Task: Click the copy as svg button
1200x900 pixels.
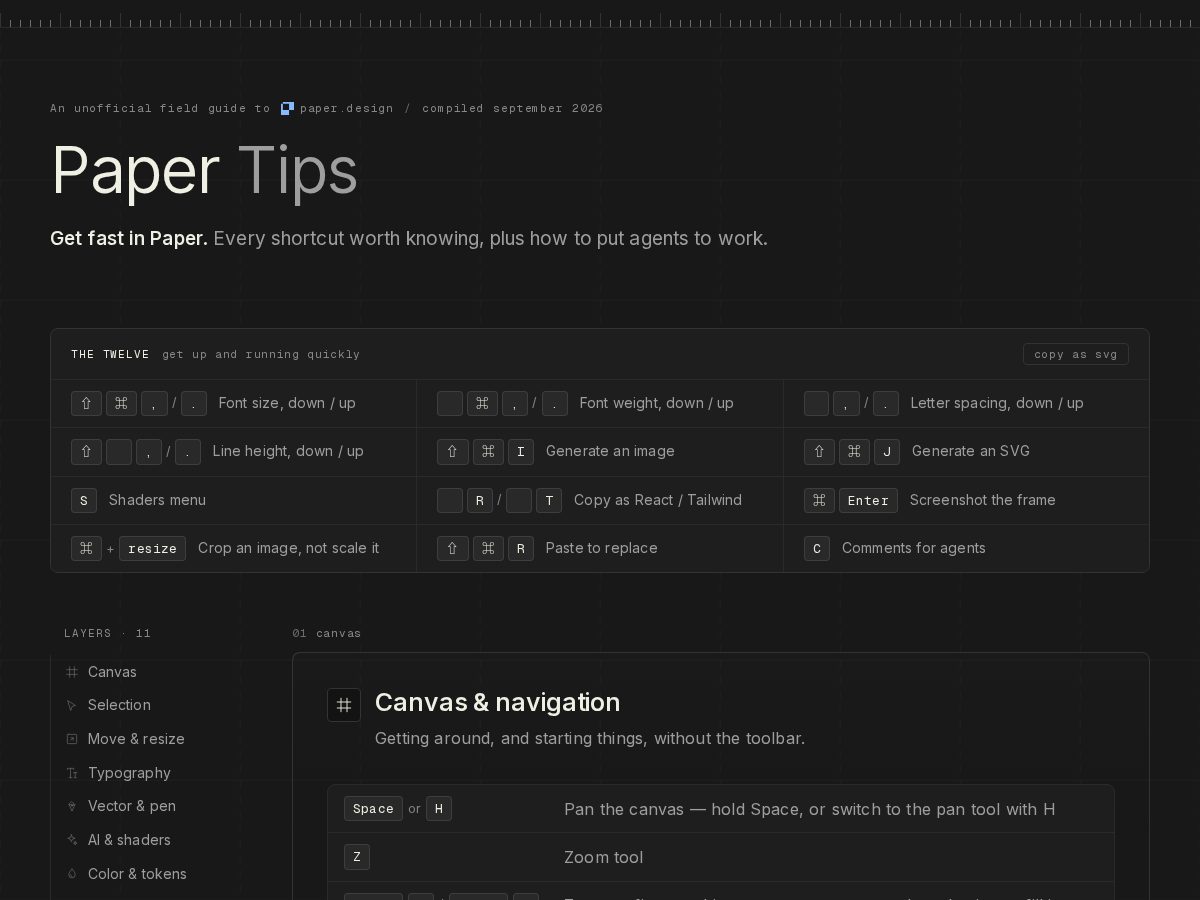Action: [x=1075, y=354]
